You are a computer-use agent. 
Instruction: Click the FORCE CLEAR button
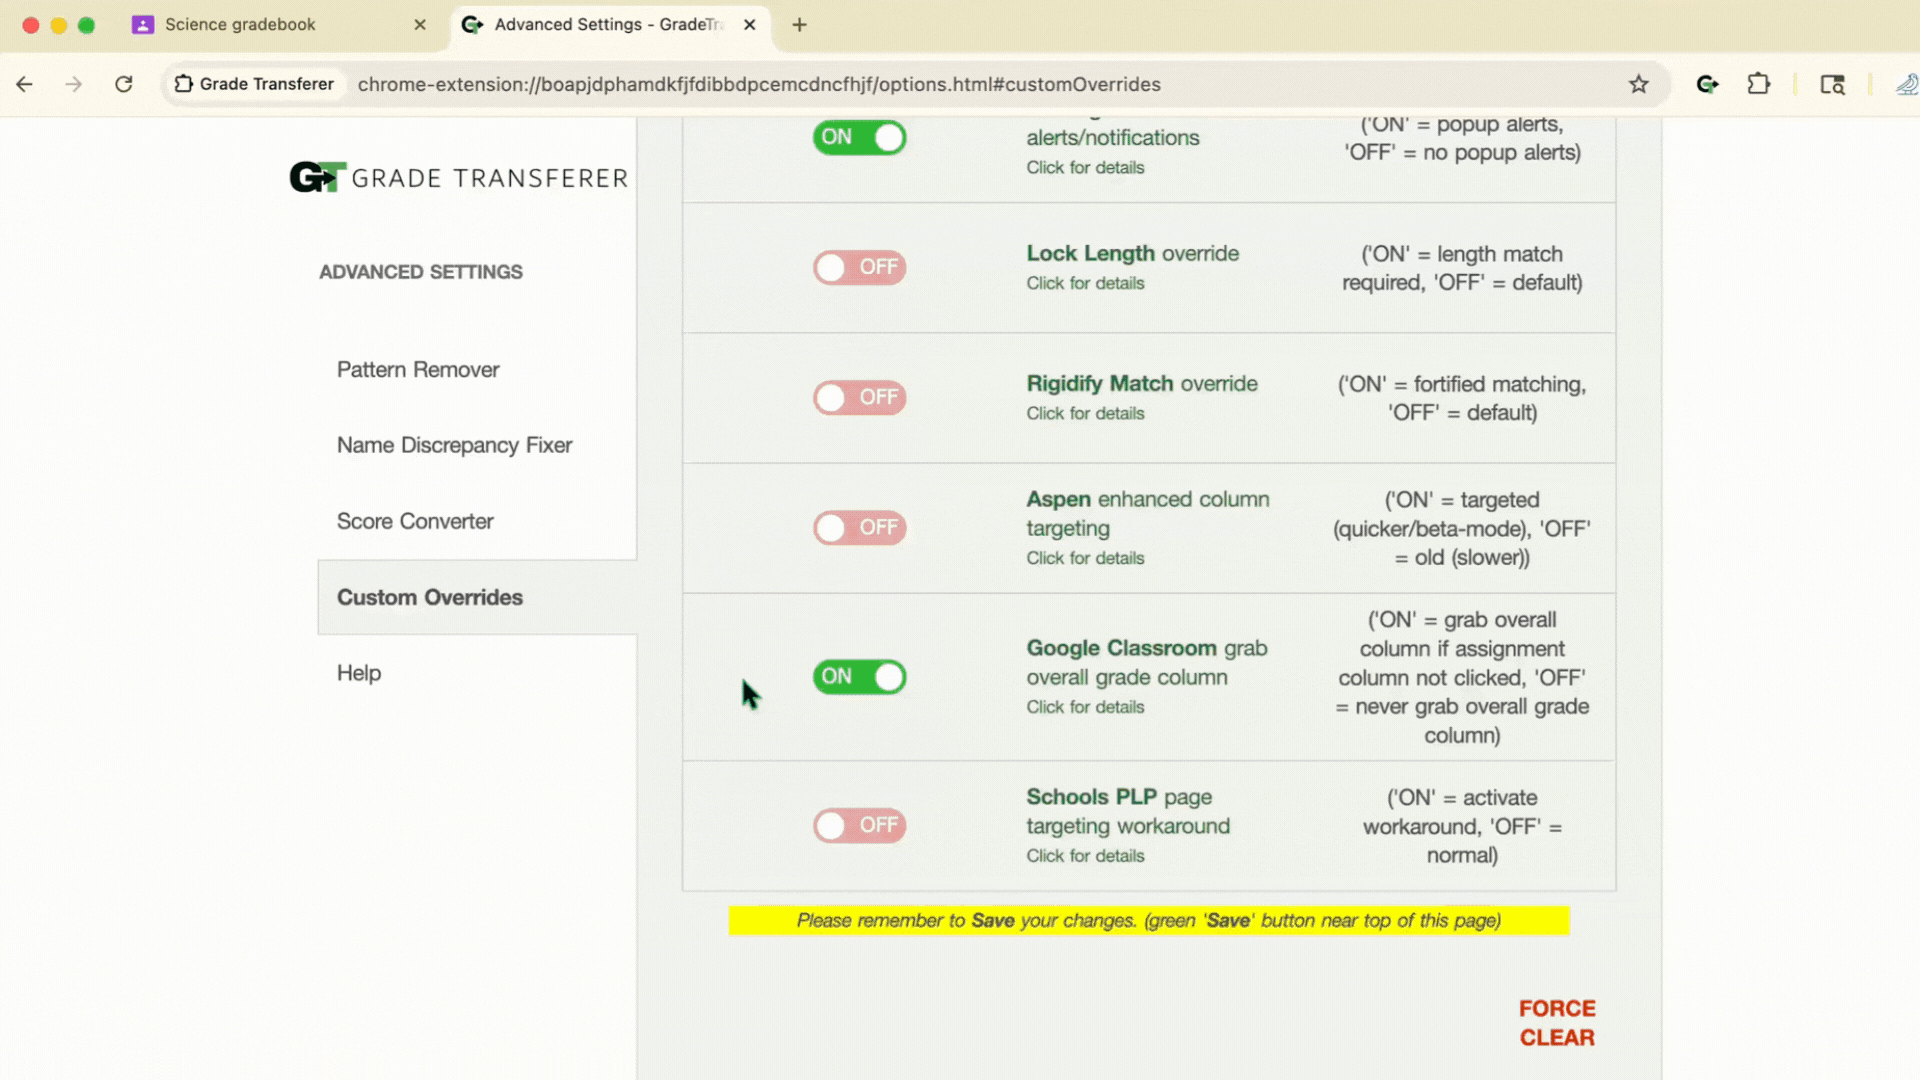1557,1023
